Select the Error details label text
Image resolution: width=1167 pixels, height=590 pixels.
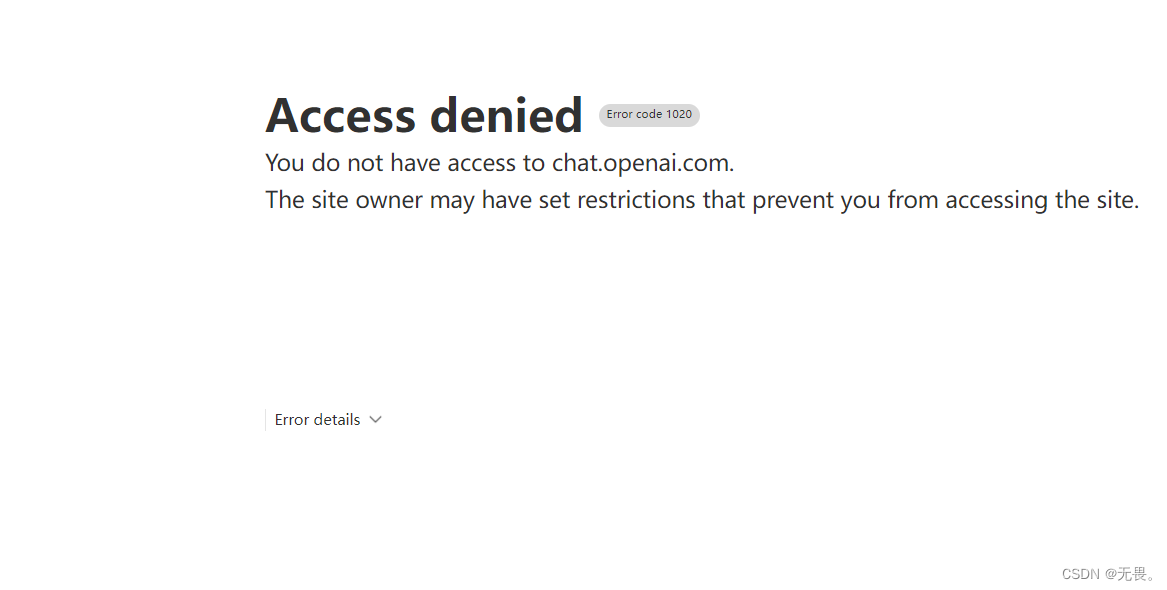[x=317, y=419]
